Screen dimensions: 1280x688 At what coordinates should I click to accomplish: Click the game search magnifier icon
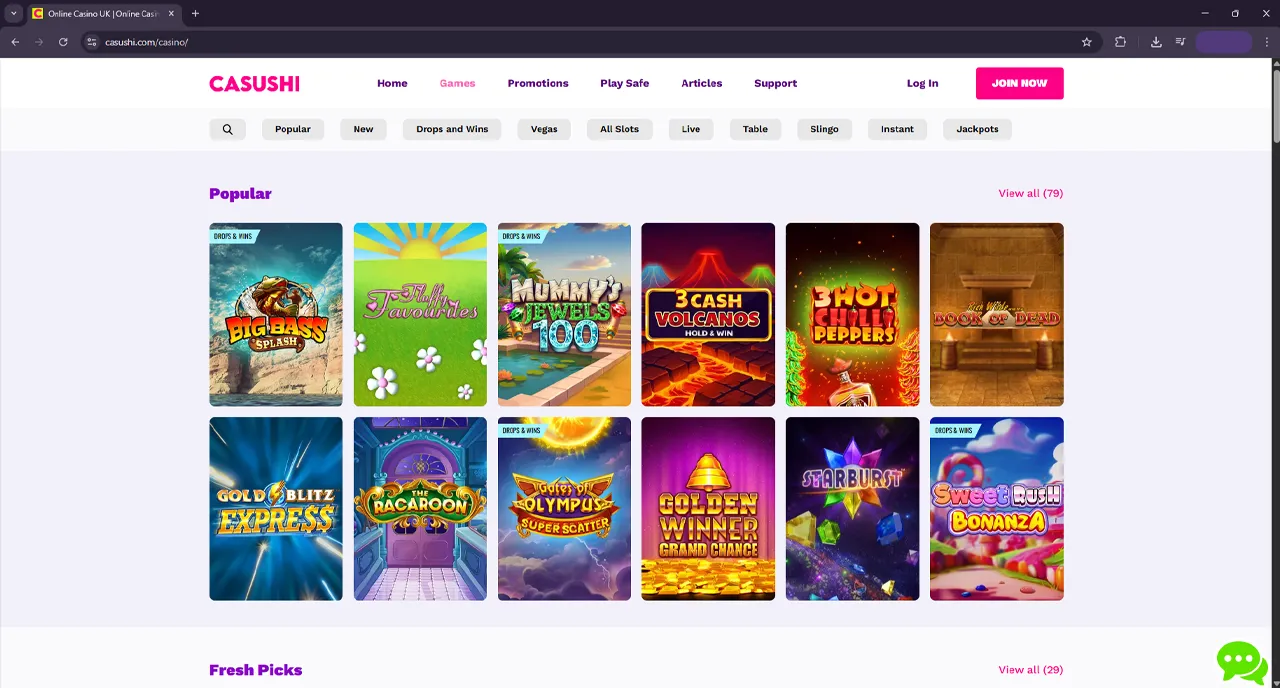227,129
